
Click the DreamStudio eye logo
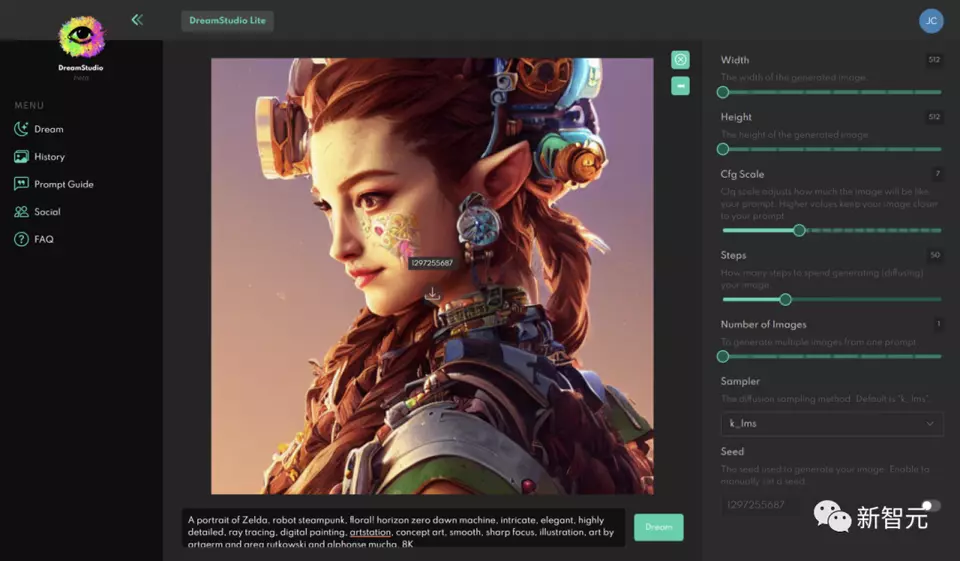coord(81,37)
